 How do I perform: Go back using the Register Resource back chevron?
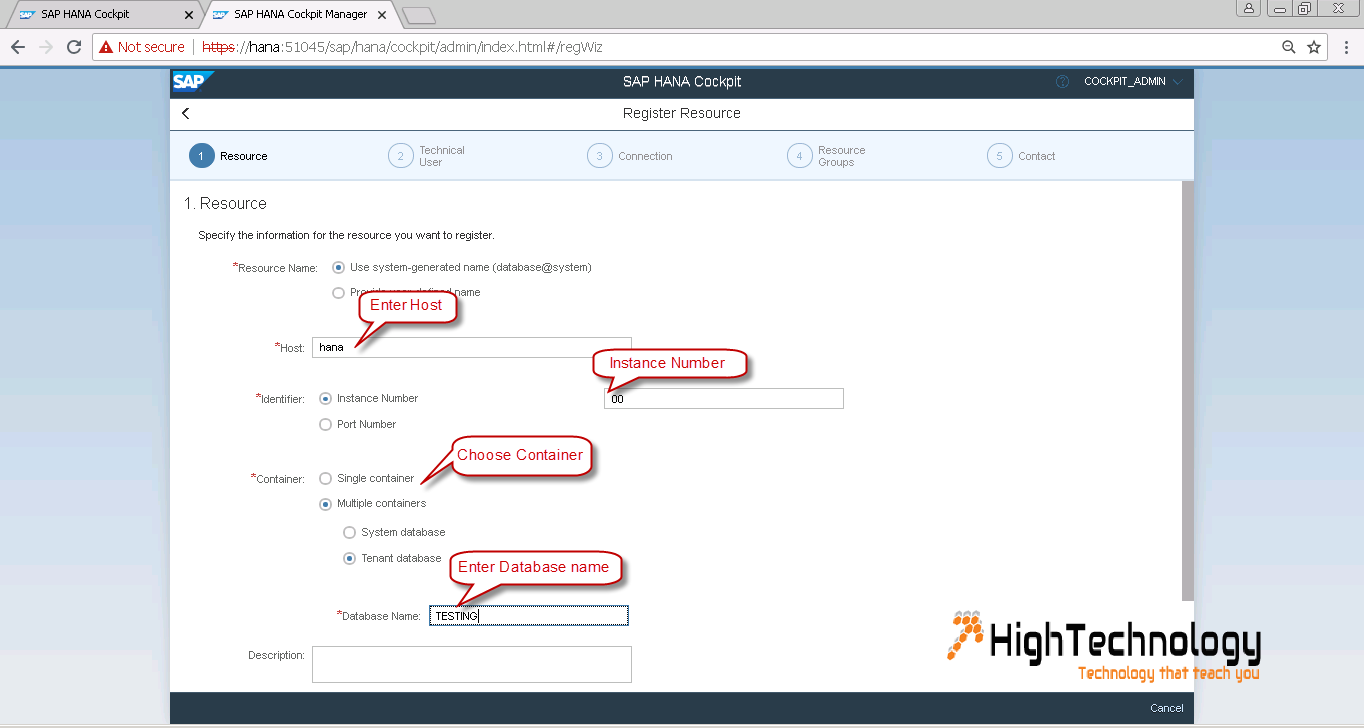coord(186,114)
